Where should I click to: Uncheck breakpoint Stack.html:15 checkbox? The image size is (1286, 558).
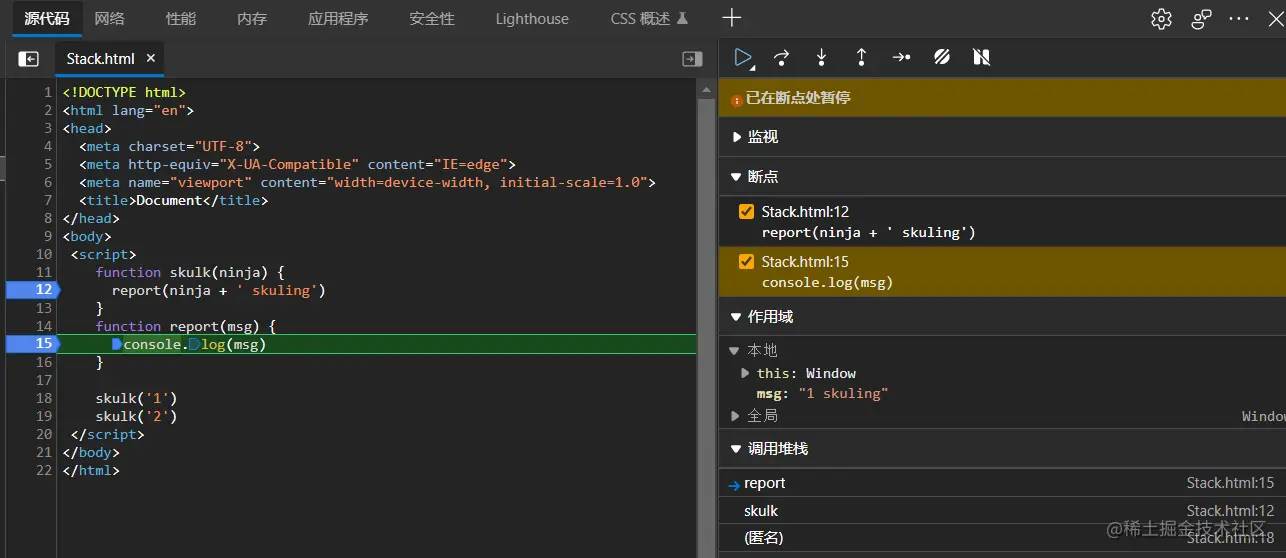tap(746, 261)
